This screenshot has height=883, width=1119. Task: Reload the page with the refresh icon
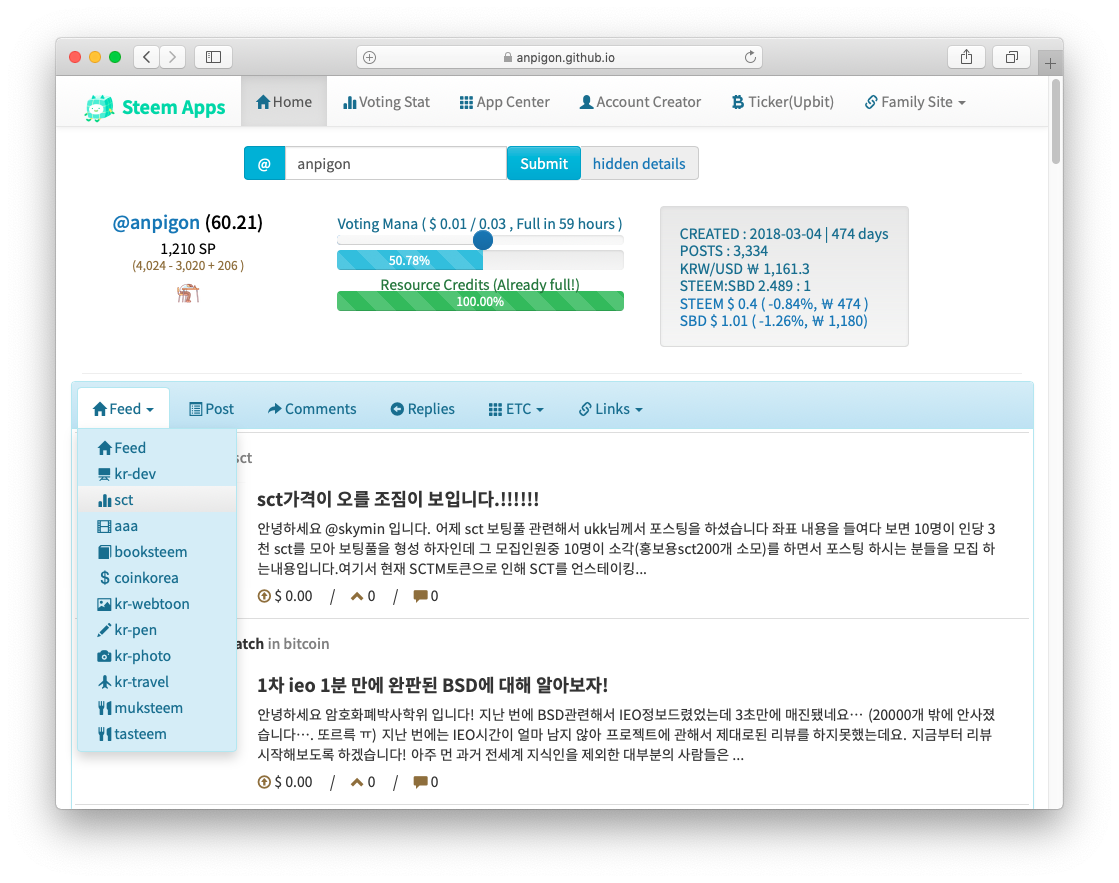pyautogui.click(x=750, y=57)
